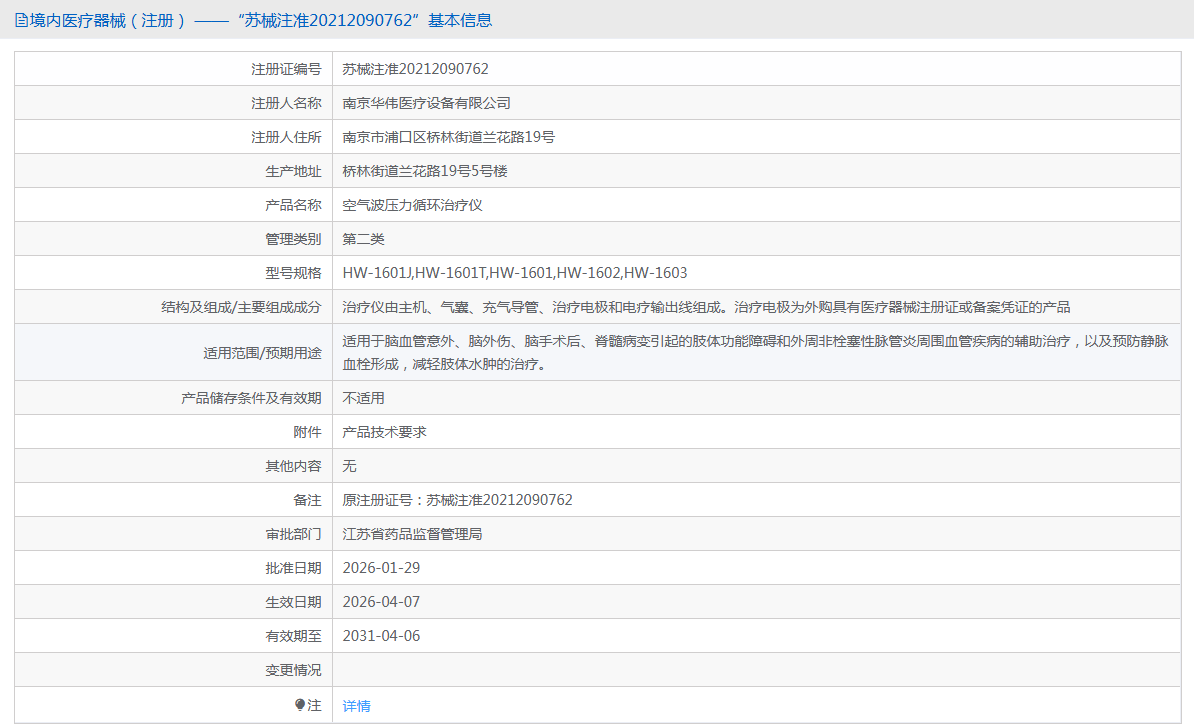The image size is (1194, 724).
Task: Click the 产品名称 row label
Action: click(293, 205)
